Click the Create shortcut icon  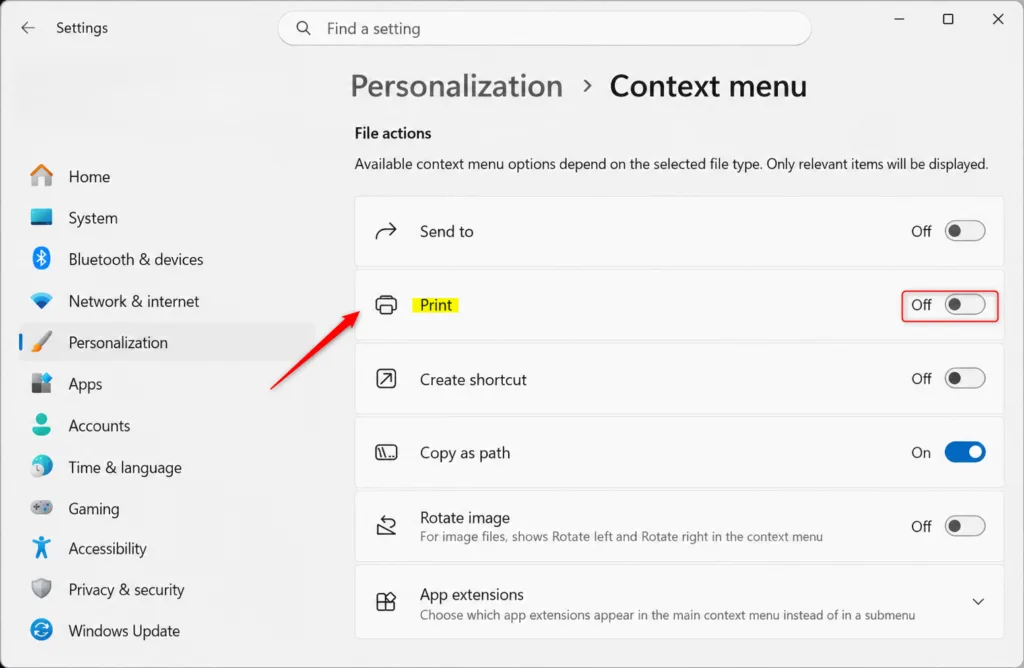386,379
